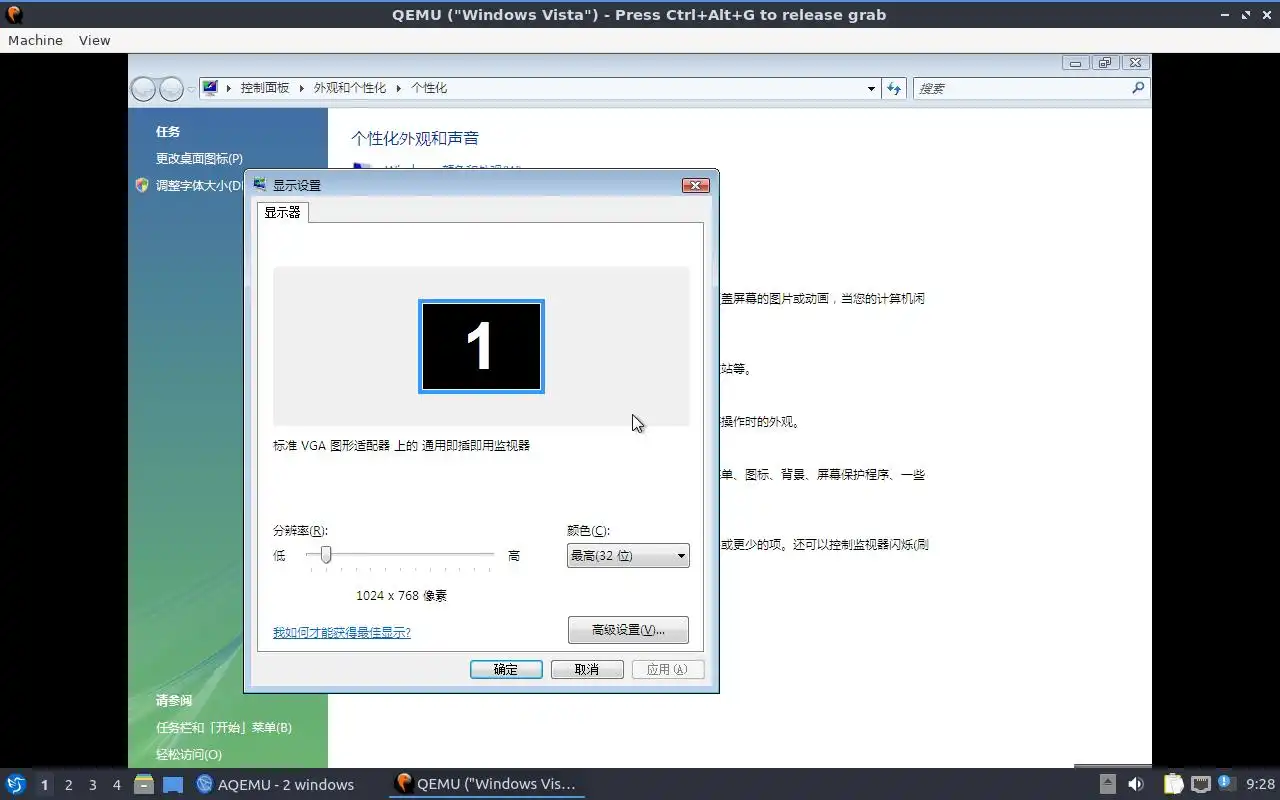Click the 应用 apply button
The image size is (1280, 800).
tap(668, 670)
